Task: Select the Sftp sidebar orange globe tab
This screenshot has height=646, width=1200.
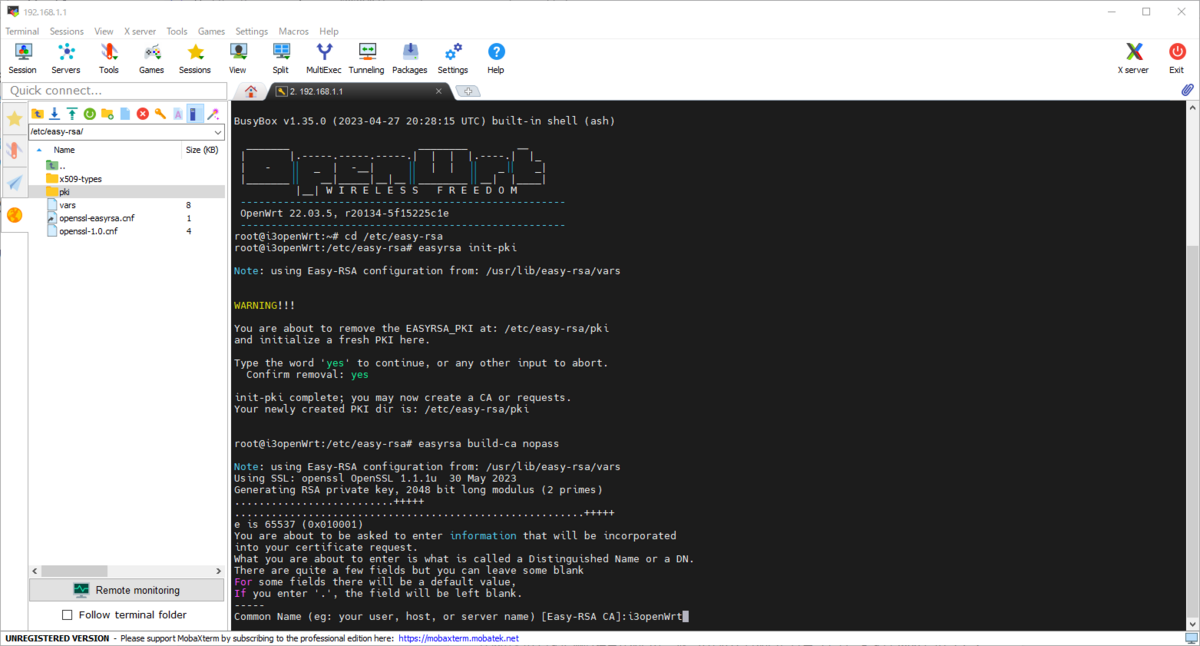Action: click(x=14, y=215)
